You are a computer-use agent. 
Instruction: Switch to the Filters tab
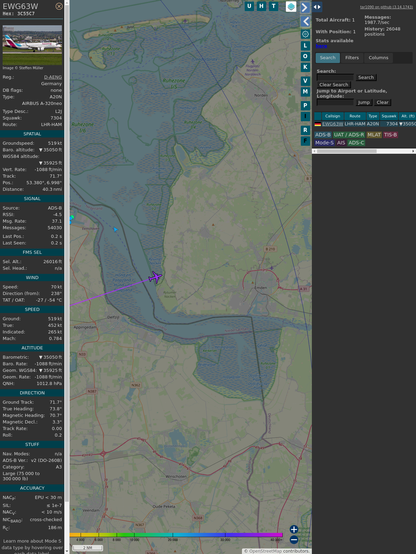[352, 58]
